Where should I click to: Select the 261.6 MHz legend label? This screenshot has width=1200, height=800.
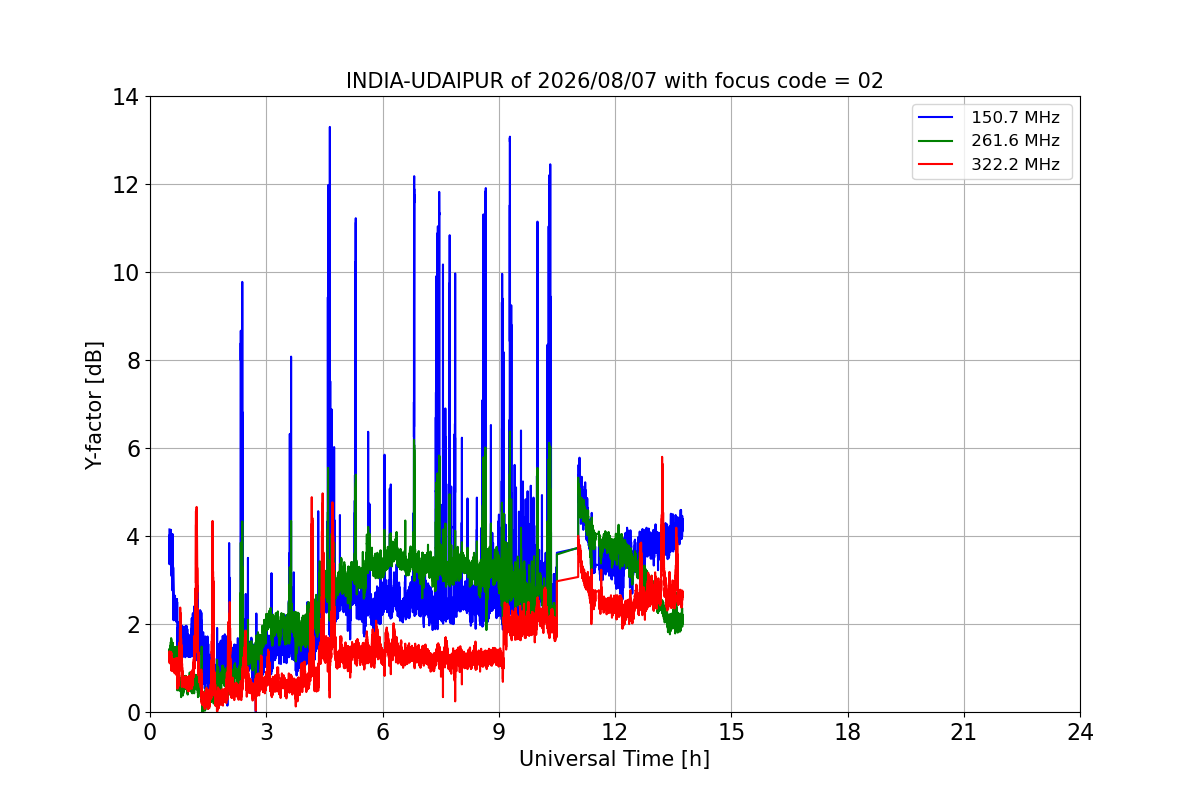point(1015,141)
